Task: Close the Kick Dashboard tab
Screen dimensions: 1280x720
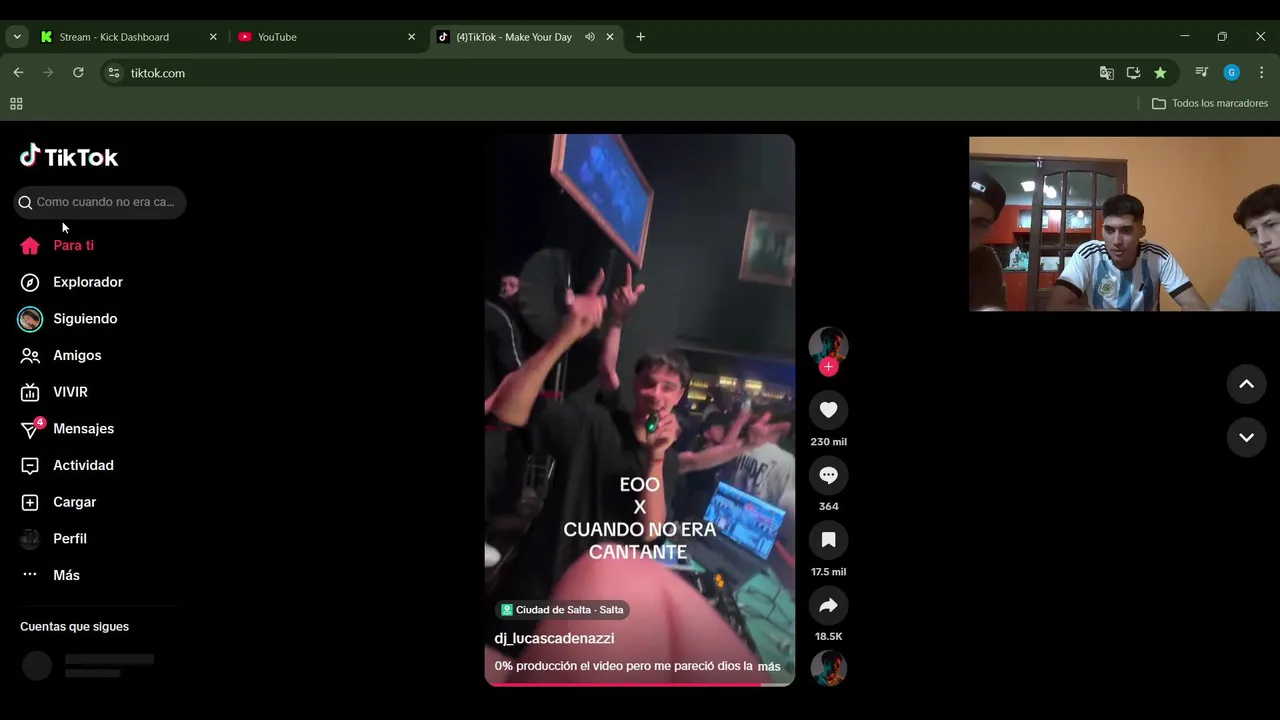Action: [x=213, y=37]
